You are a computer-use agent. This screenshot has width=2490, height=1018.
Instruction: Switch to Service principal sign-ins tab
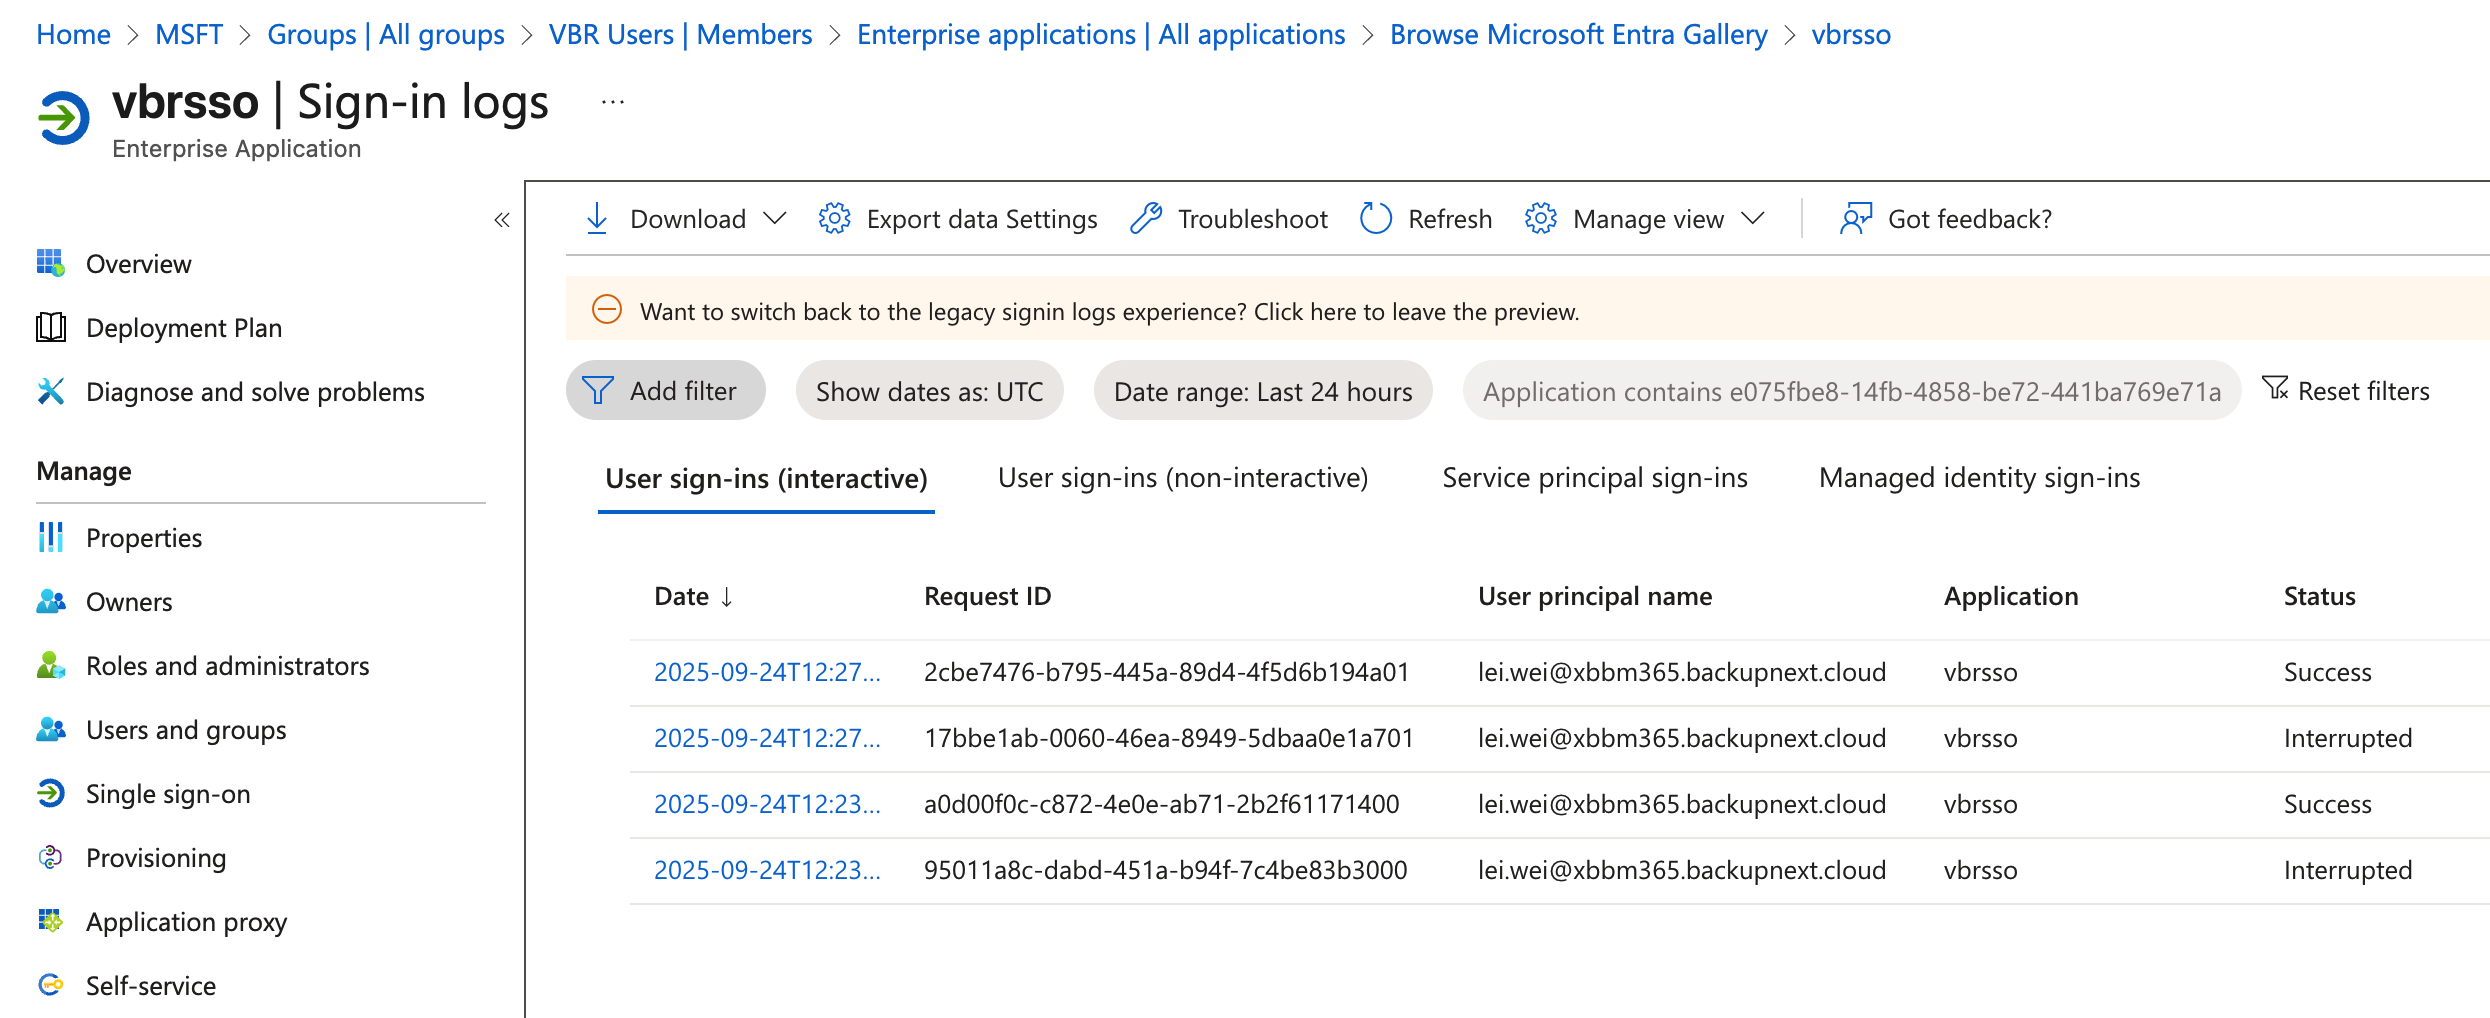pyautogui.click(x=1595, y=478)
